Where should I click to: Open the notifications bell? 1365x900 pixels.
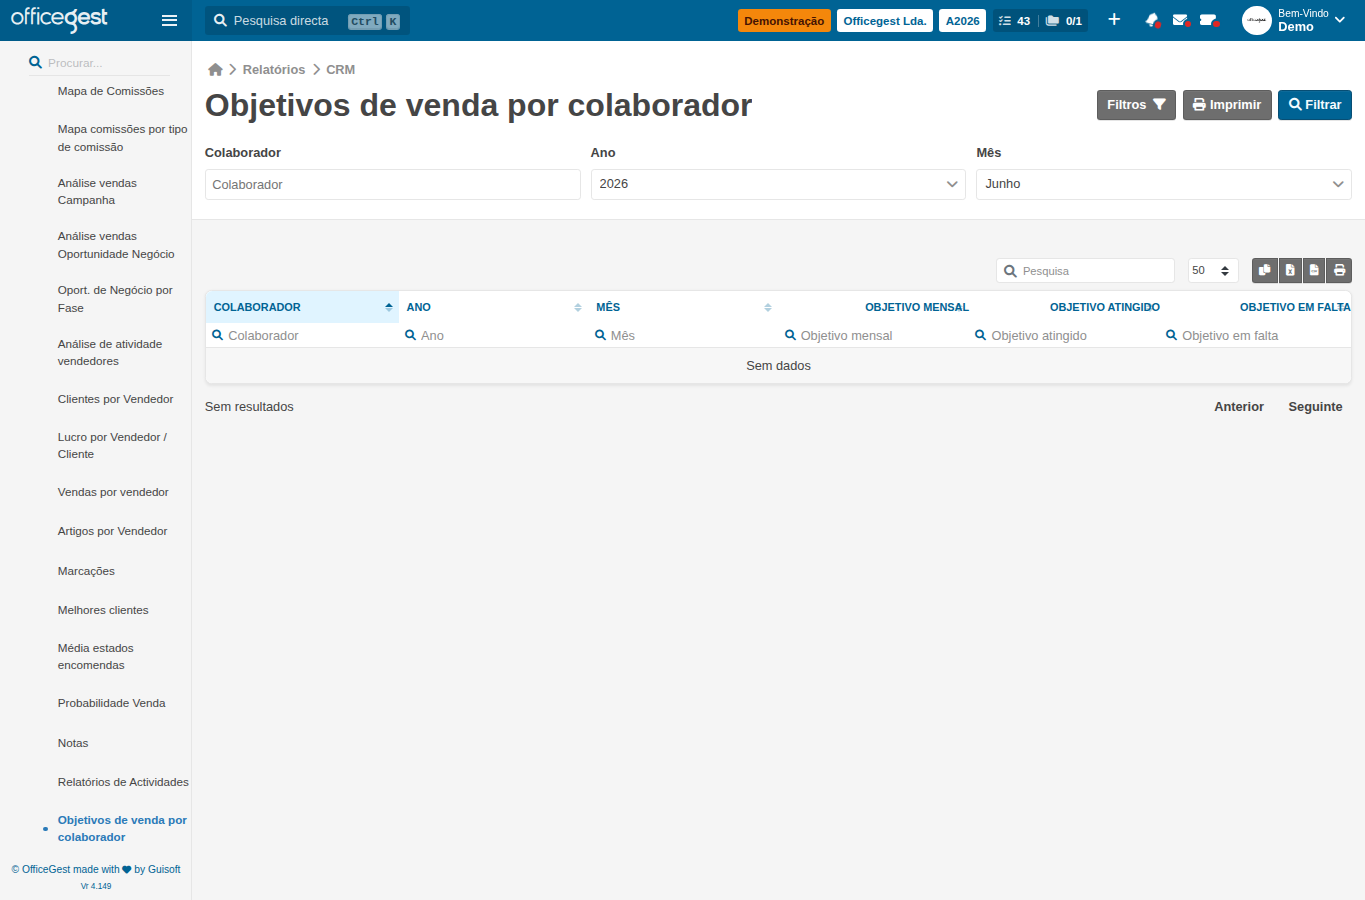pyautogui.click(x=1152, y=20)
